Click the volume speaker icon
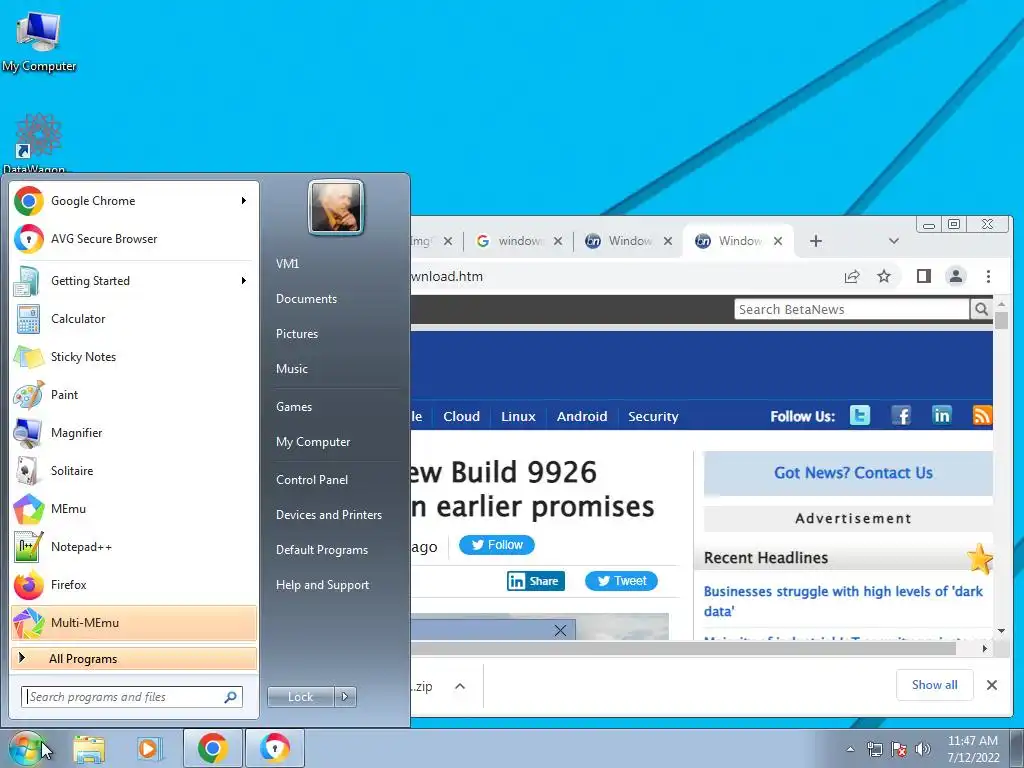The height and width of the screenshot is (768, 1024). [923, 749]
